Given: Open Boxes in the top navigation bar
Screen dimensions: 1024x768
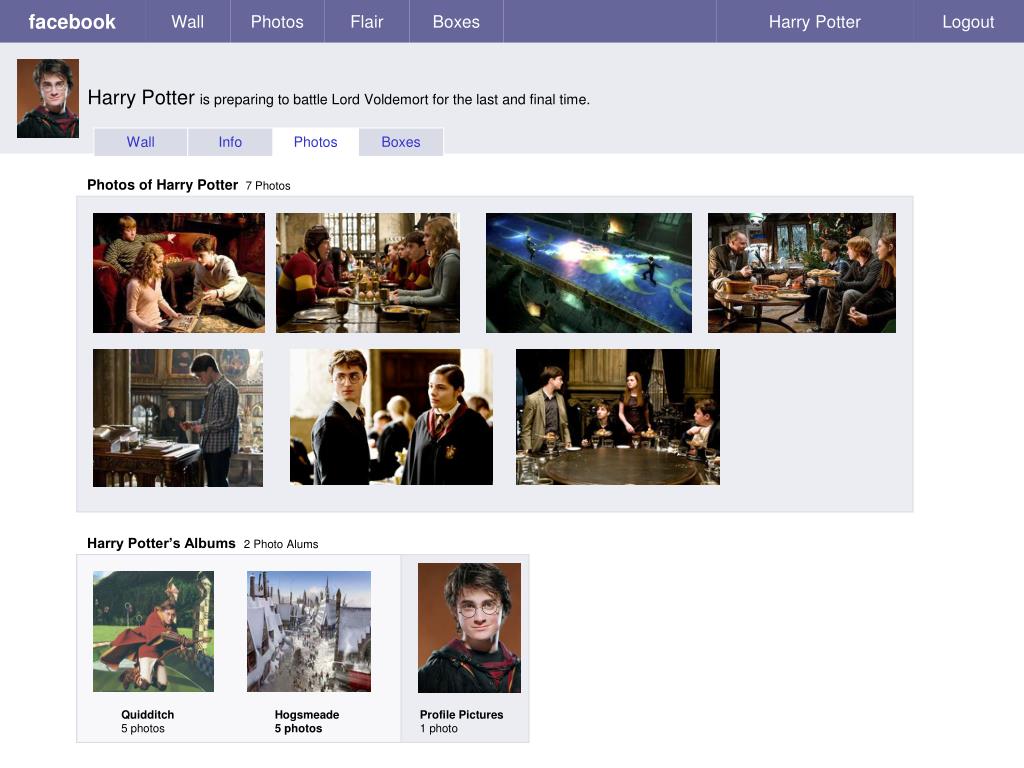Looking at the screenshot, I should (456, 22).
